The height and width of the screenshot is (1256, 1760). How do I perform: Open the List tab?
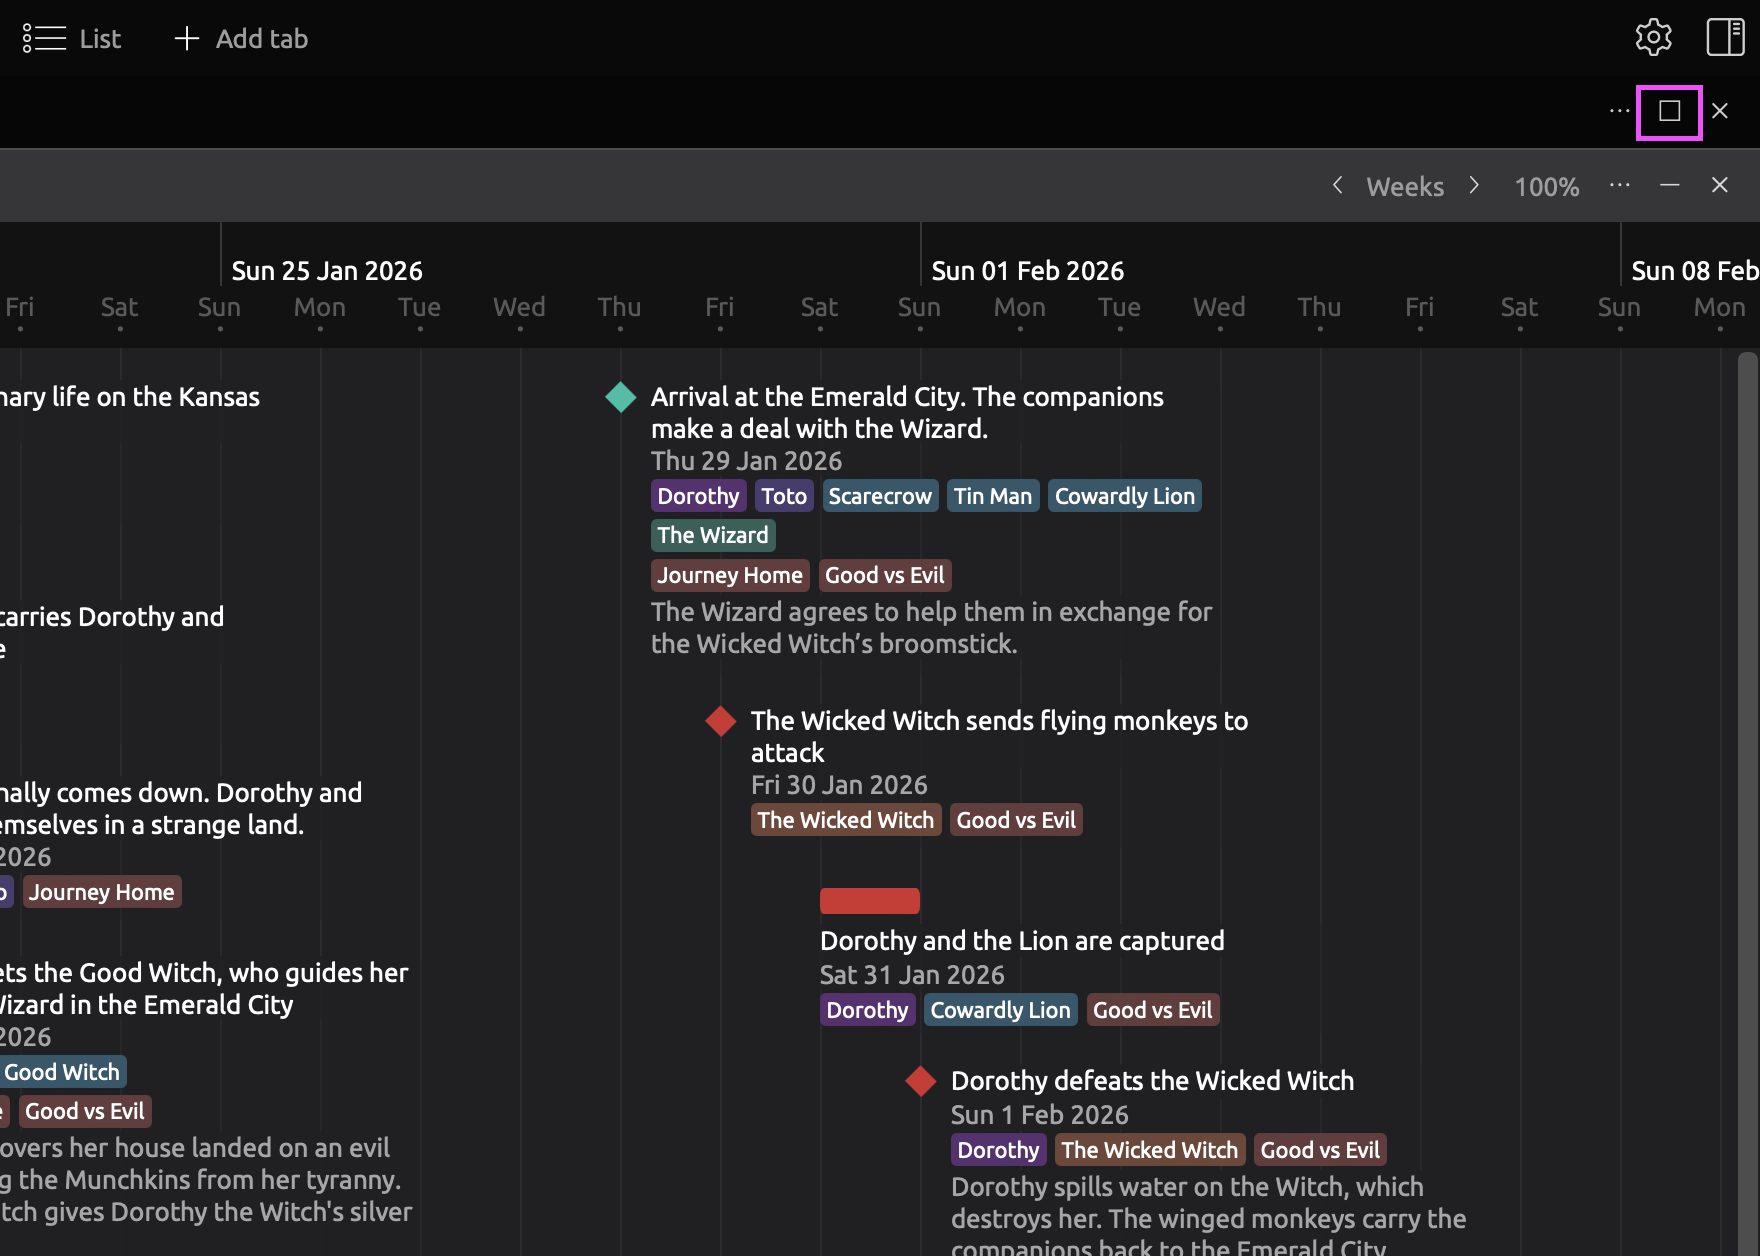72,39
